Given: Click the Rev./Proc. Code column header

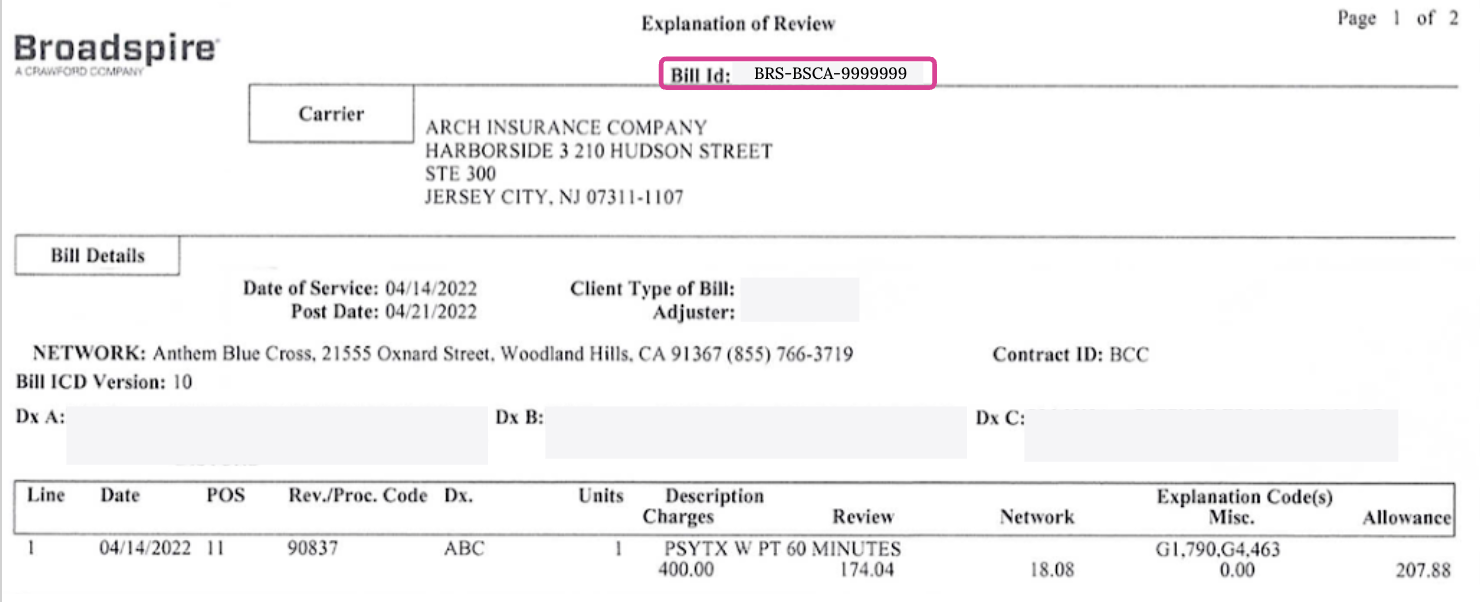Looking at the screenshot, I should (x=357, y=496).
